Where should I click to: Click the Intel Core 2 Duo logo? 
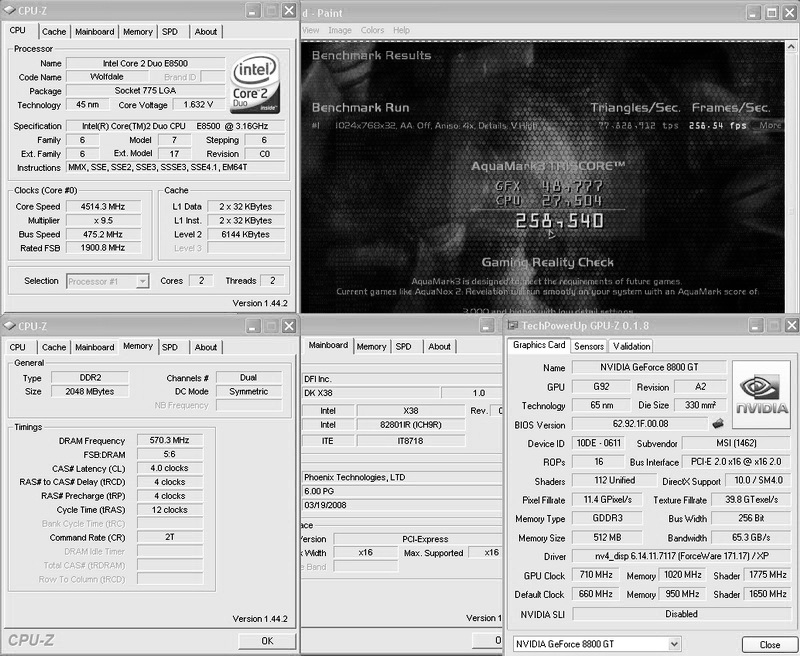click(255, 83)
